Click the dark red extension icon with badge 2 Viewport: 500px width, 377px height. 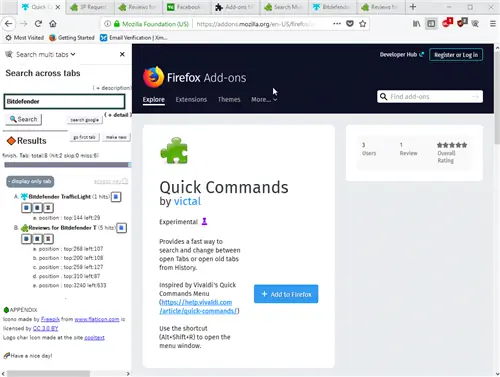coord(462,23)
